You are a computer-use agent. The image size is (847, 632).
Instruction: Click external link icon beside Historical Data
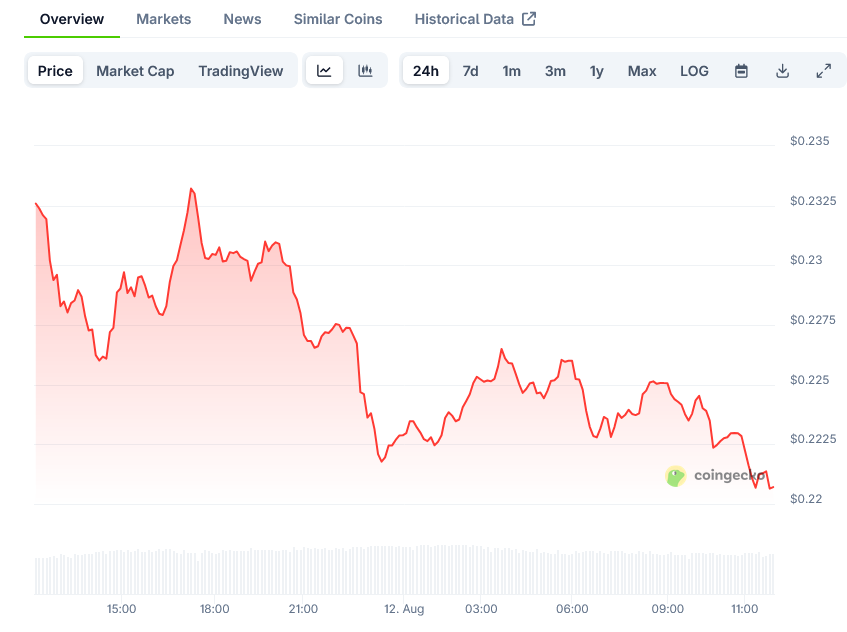529,19
